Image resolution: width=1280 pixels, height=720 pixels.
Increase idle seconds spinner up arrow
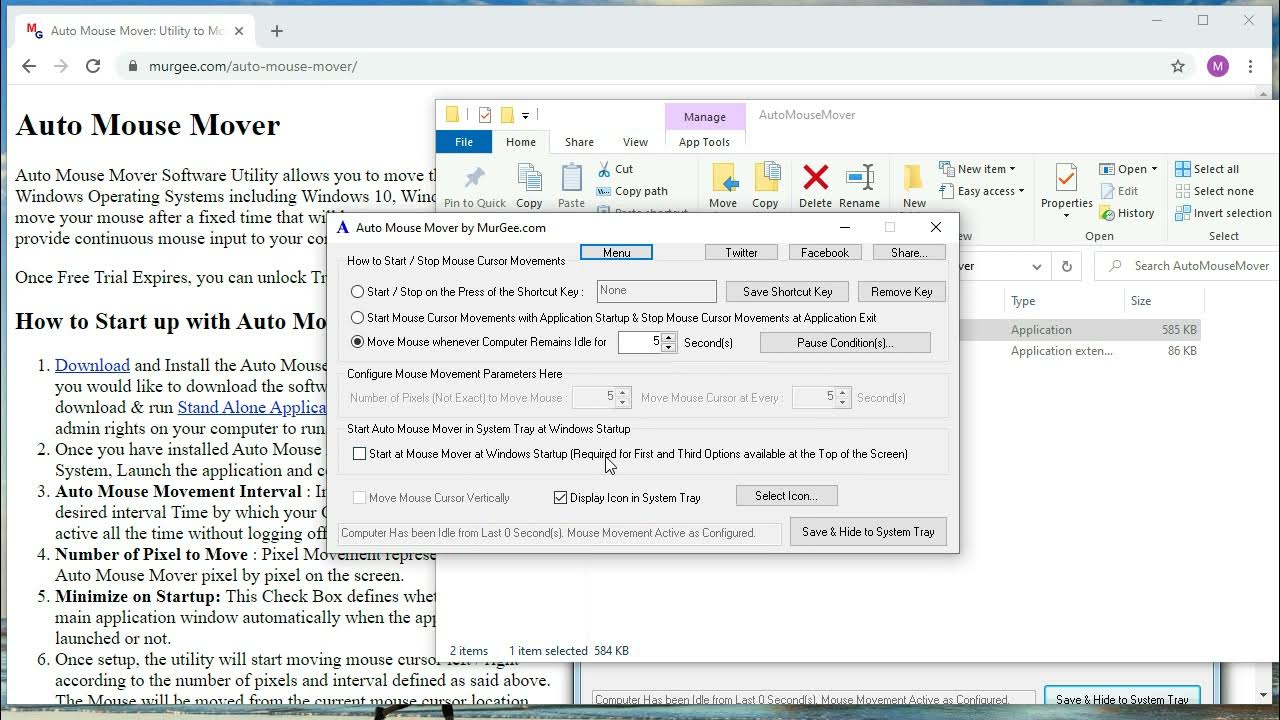pos(669,337)
